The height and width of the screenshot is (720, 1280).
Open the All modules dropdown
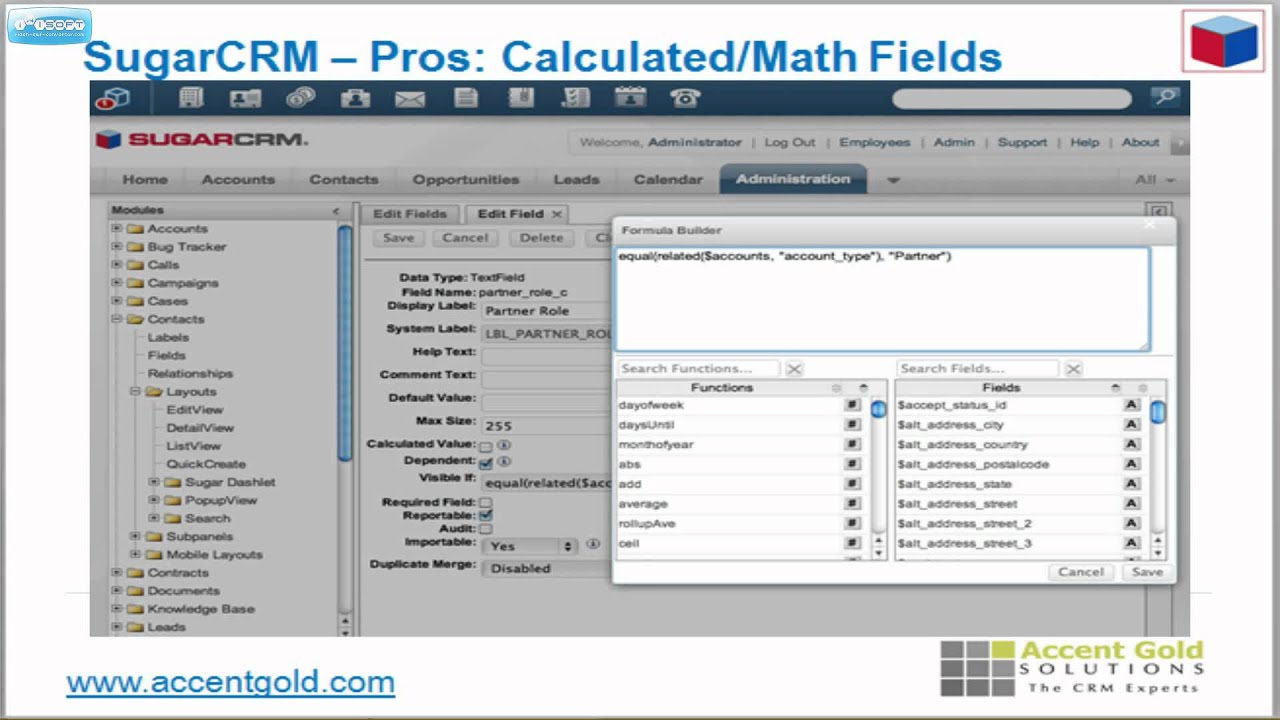coord(1155,180)
